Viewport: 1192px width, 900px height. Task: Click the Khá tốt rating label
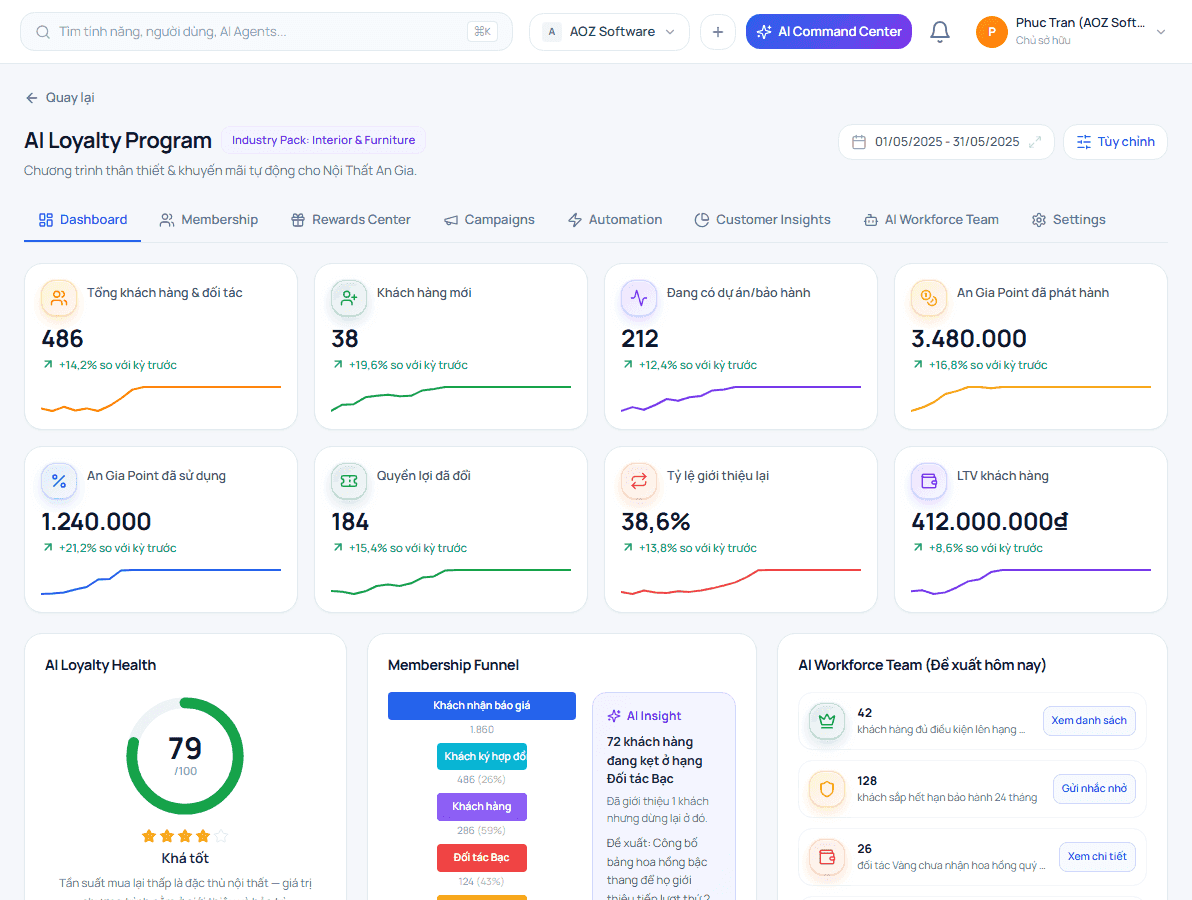point(185,858)
